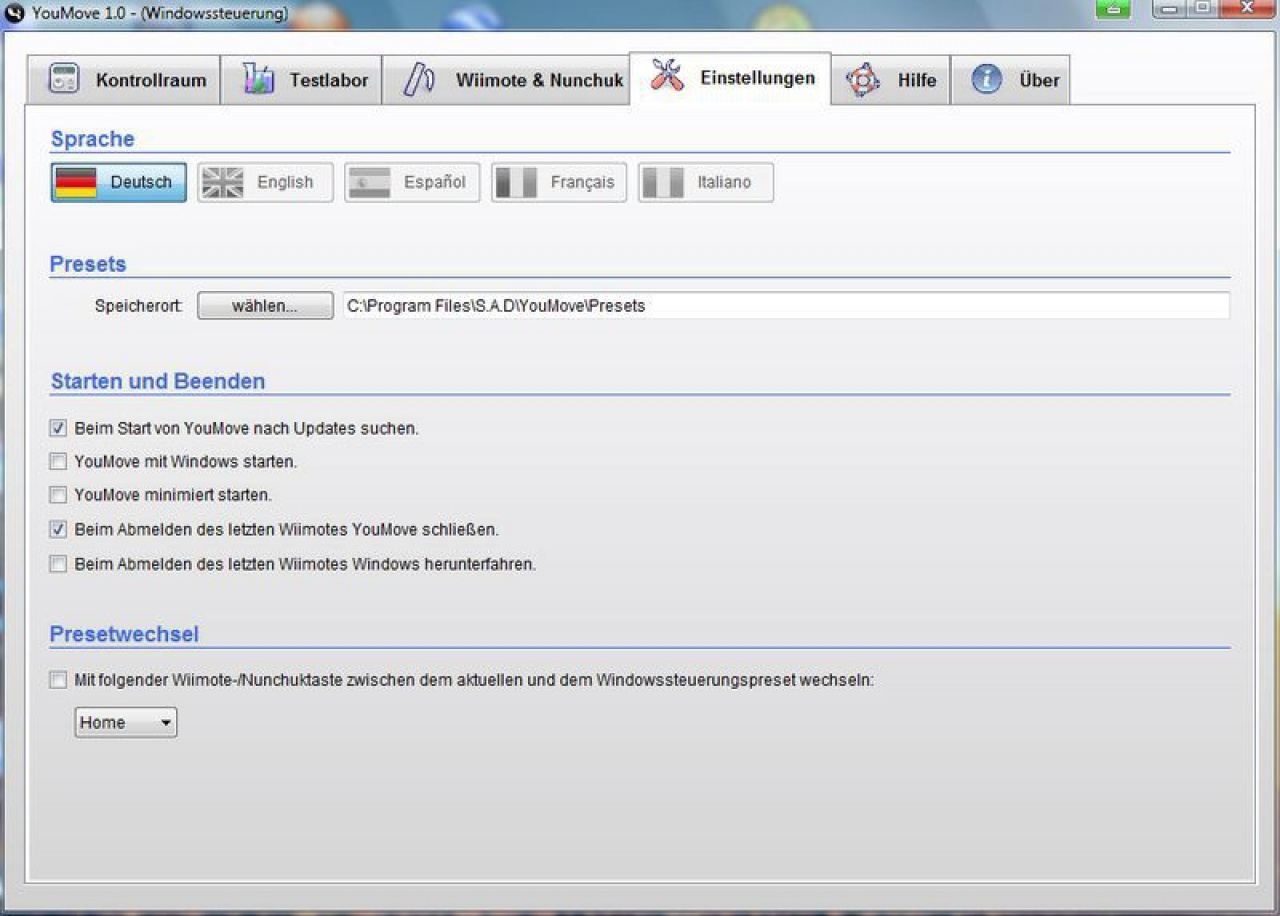Click the wählen... button for Speicherort
The height and width of the screenshot is (916, 1280).
[265, 306]
